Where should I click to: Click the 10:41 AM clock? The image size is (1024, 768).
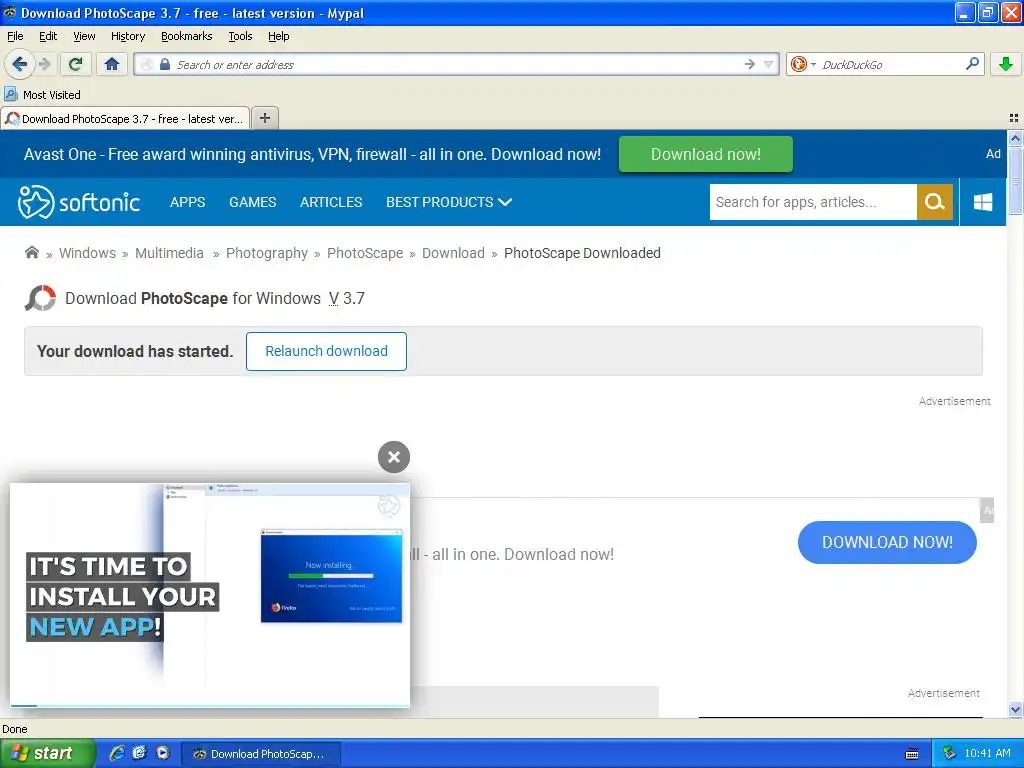[x=987, y=753]
